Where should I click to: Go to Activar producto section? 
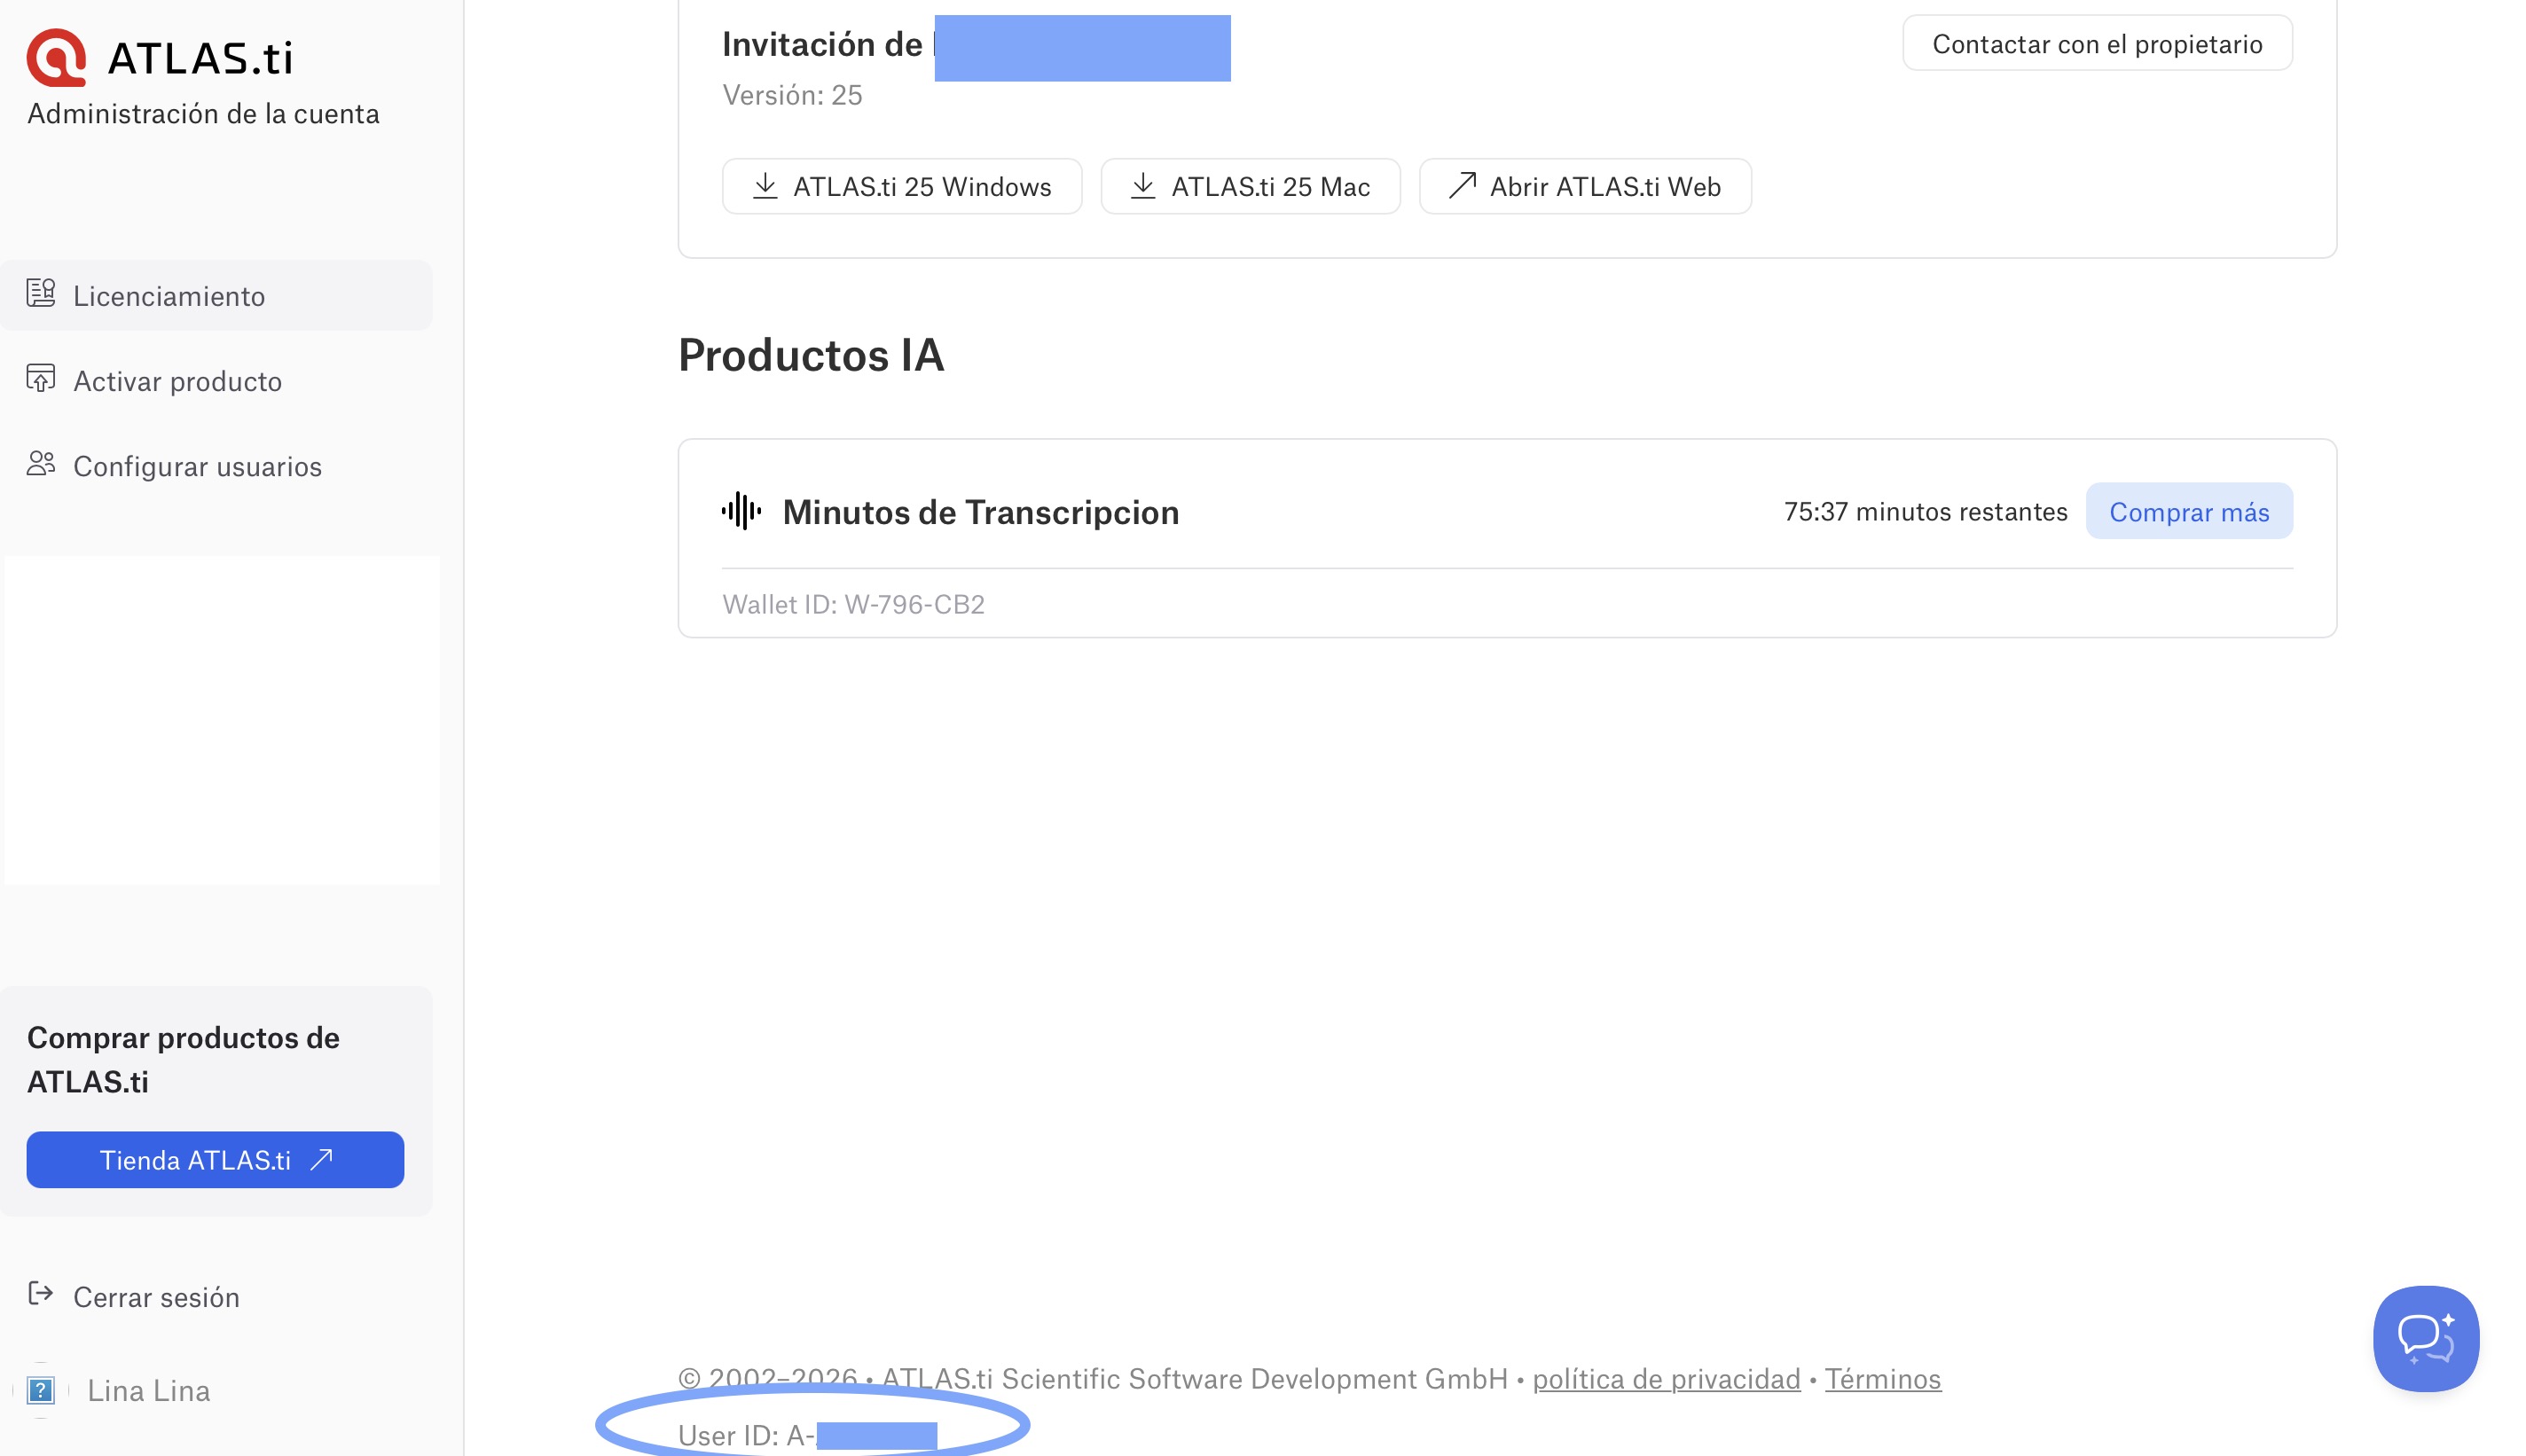(178, 381)
